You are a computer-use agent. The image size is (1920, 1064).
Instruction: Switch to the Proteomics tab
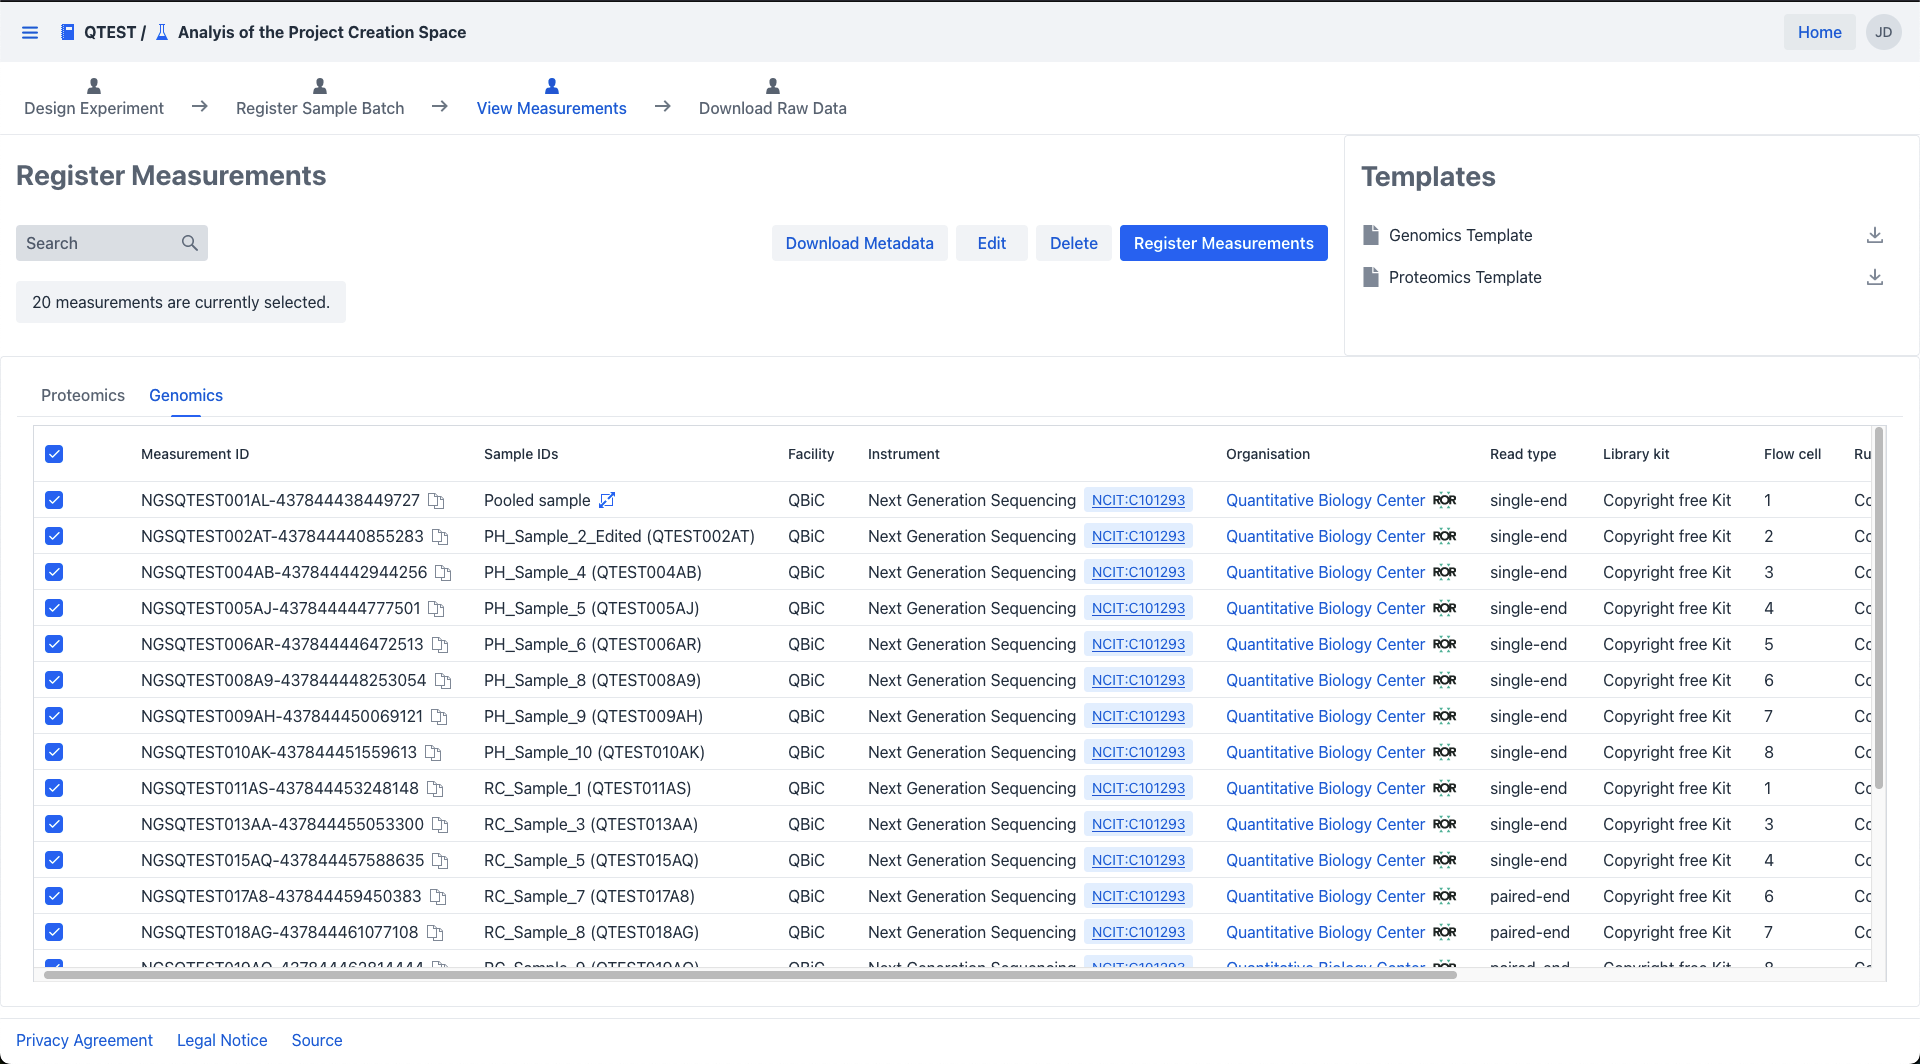pyautogui.click(x=83, y=395)
